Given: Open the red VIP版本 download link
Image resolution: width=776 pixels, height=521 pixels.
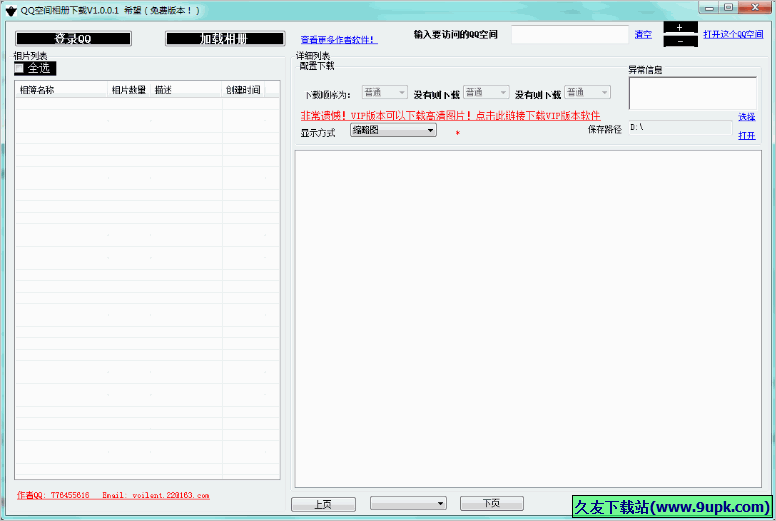Looking at the screenshot, I should pos(450,116).
